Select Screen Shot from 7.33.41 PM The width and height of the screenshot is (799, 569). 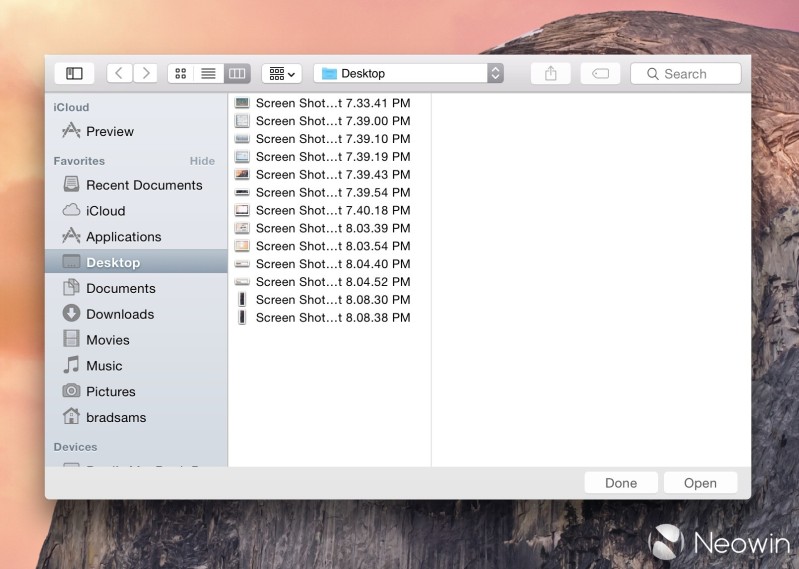point(332,103)
